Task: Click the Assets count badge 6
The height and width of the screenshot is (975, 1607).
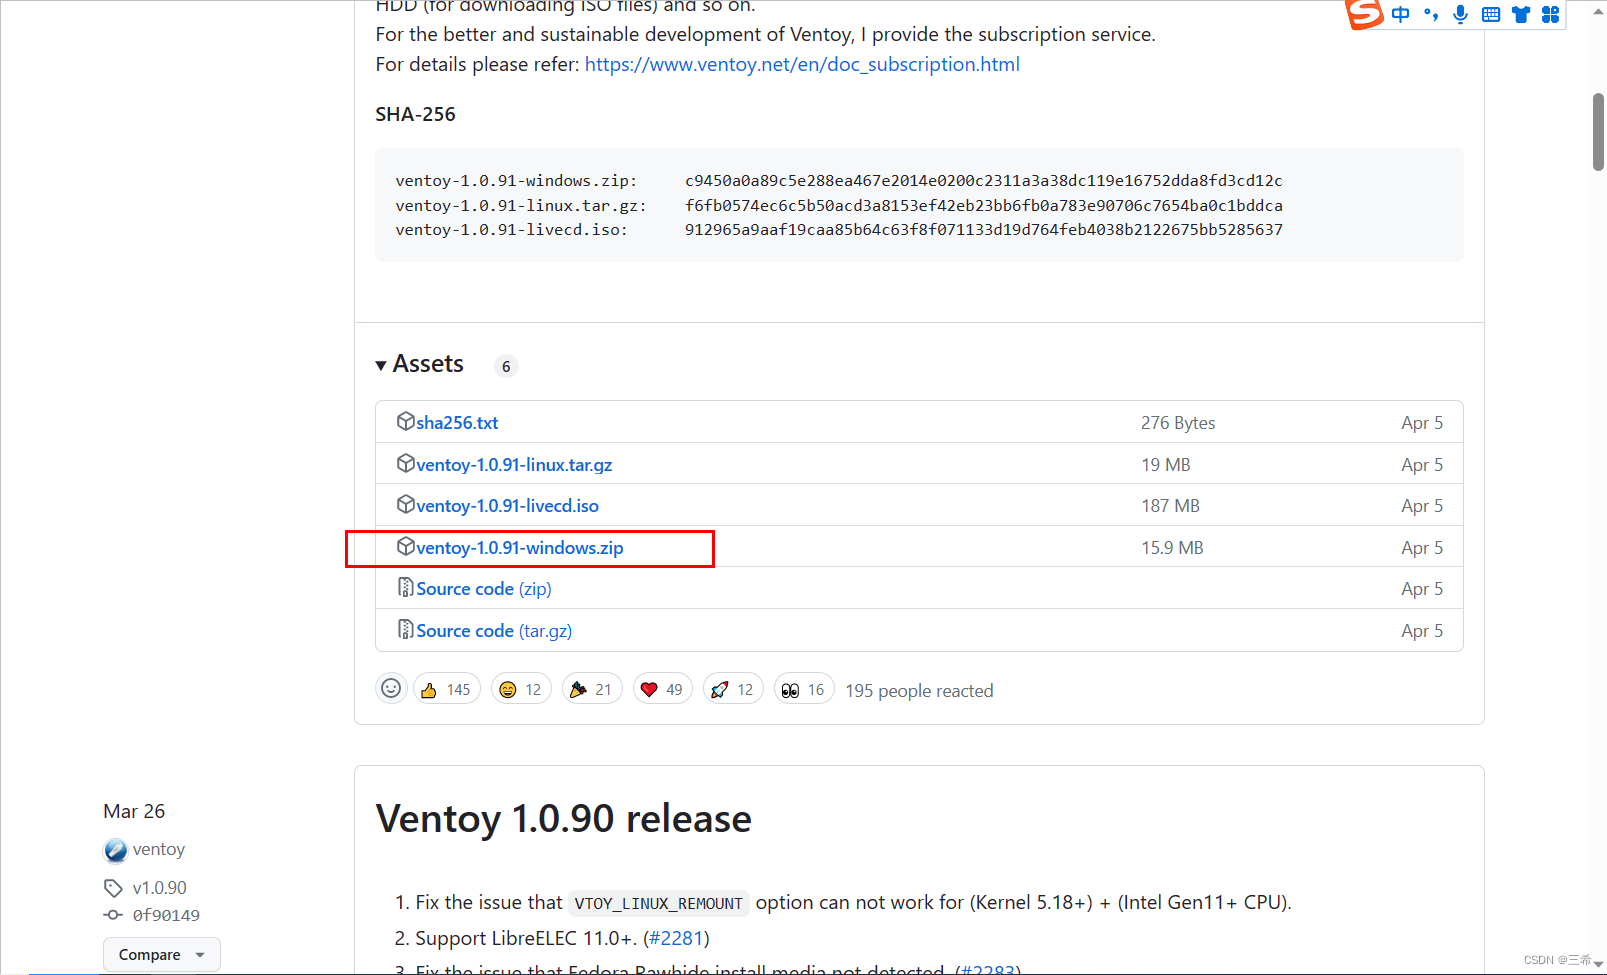Action: tap(506, 366)
